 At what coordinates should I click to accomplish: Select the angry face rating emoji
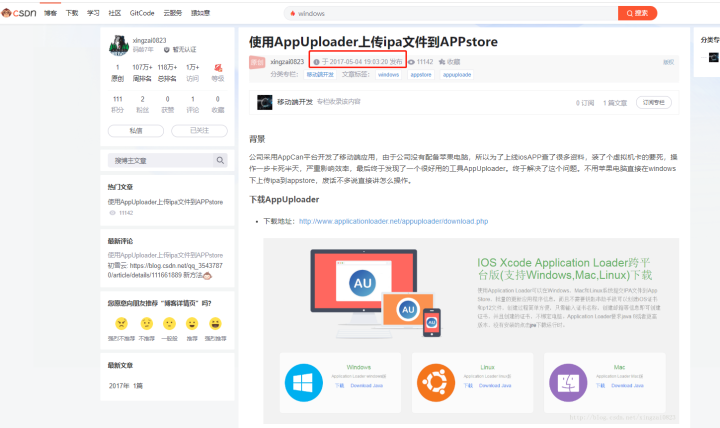pyautogui.click(x=121, y=323)
